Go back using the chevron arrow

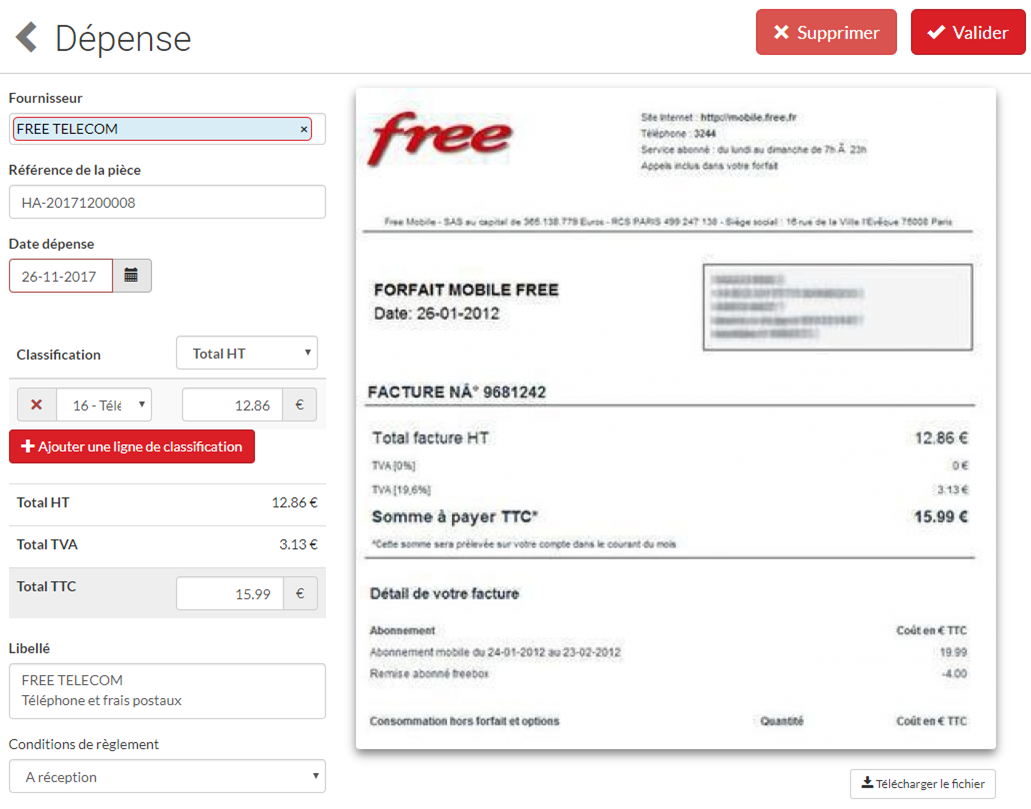point(26,37)
